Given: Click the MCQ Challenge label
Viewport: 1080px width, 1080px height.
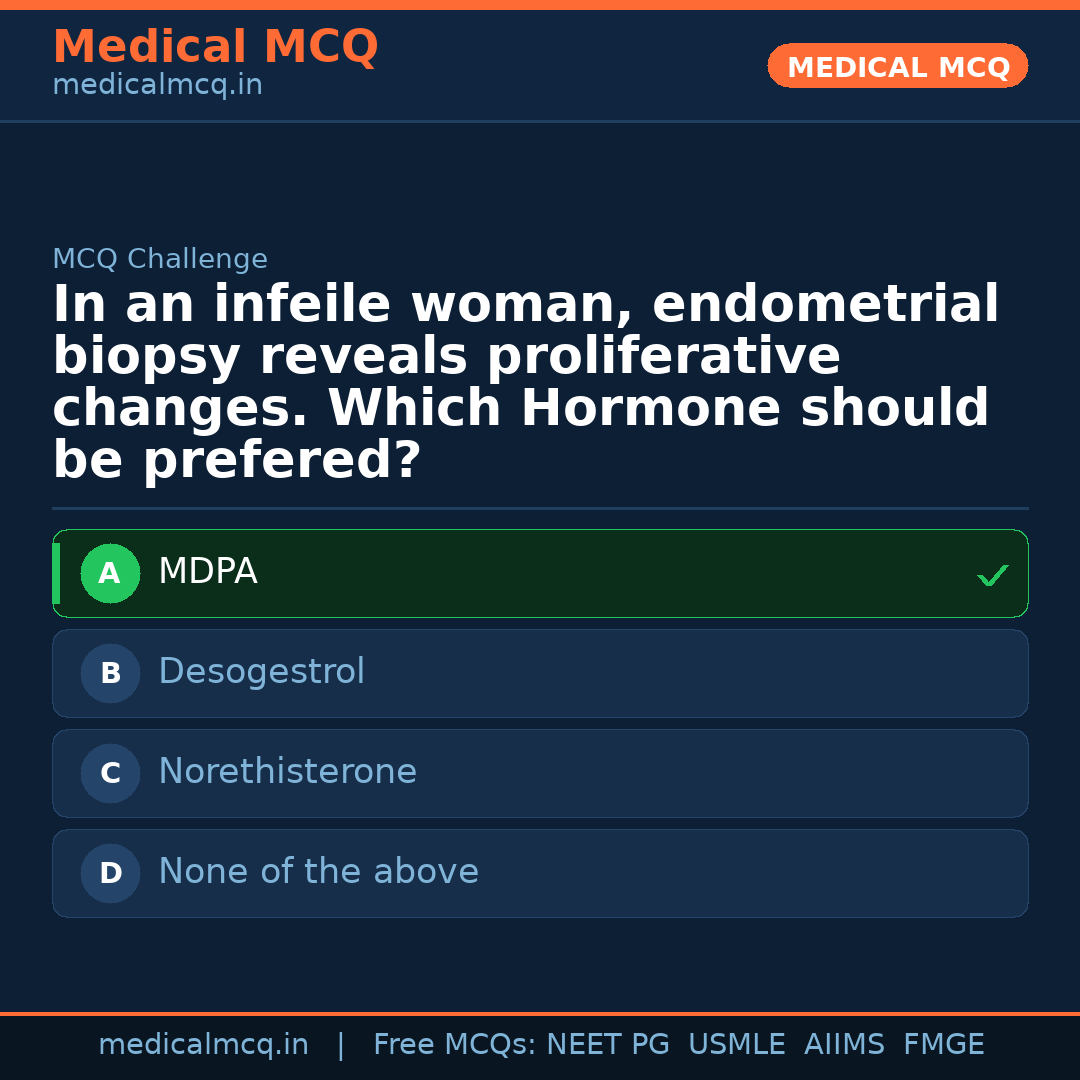Looking at the screenshot, I should 160,260.
